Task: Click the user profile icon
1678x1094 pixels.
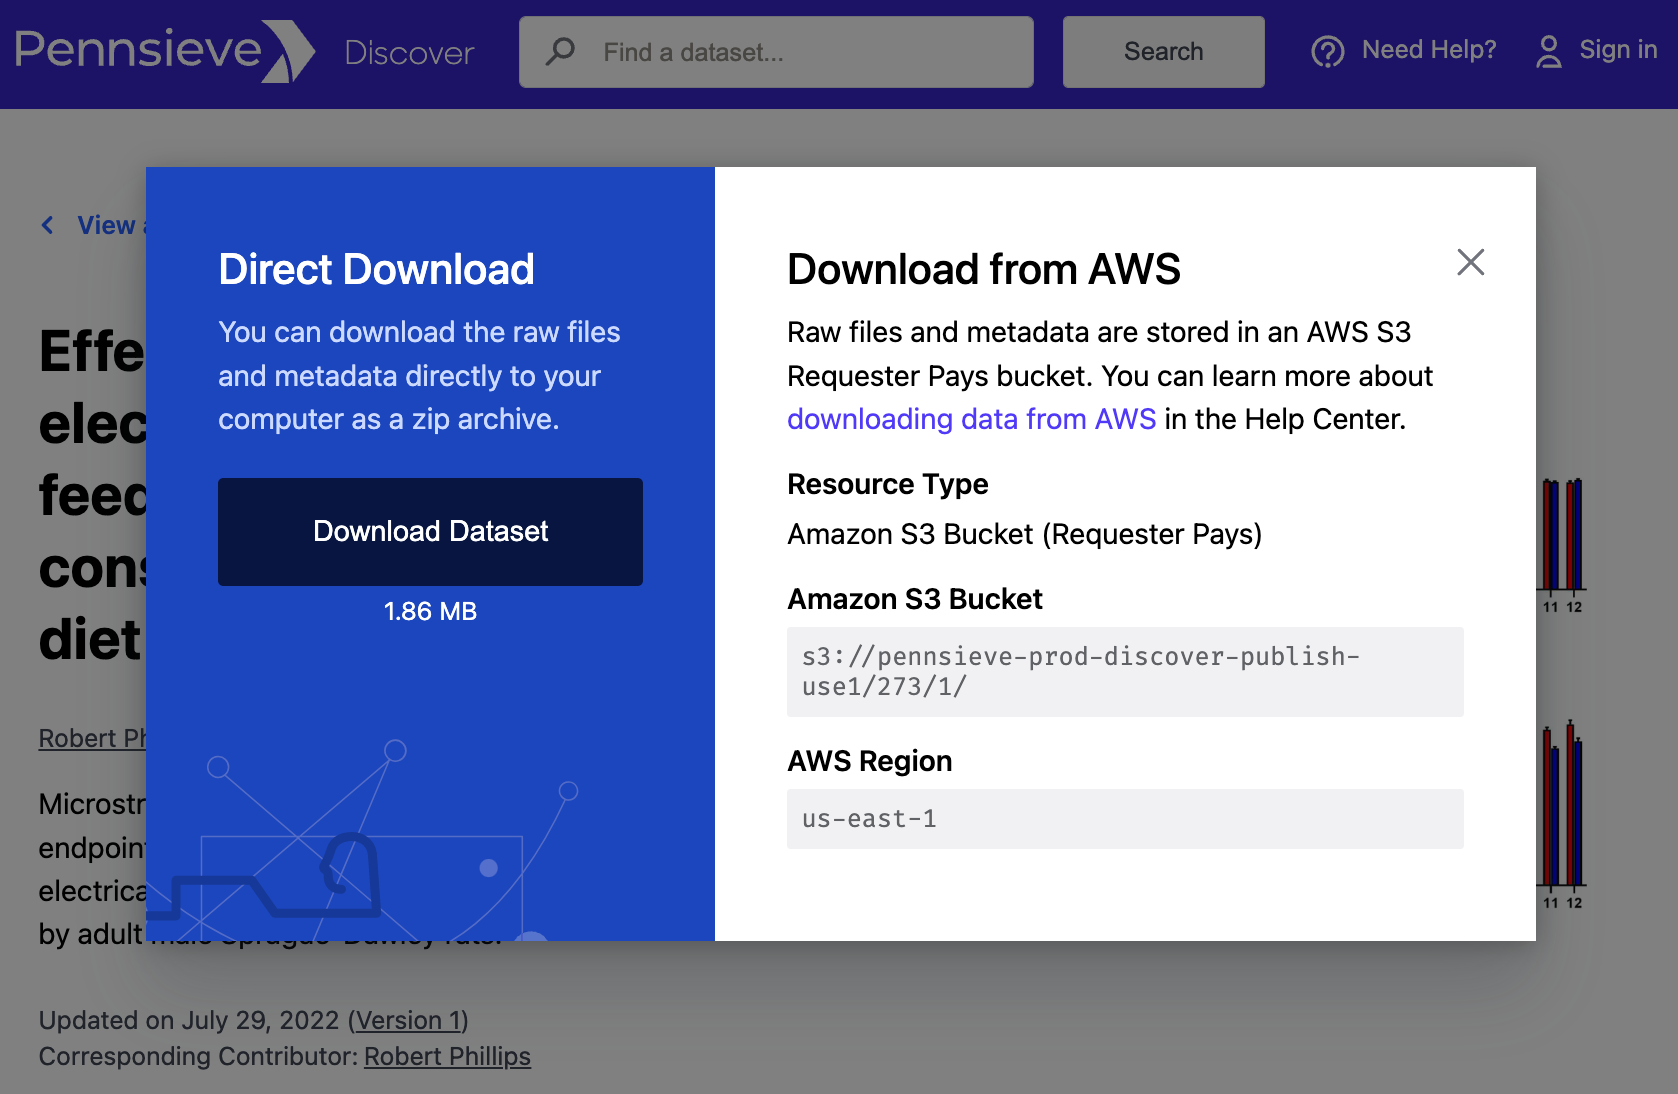Action: [1548, 51]
